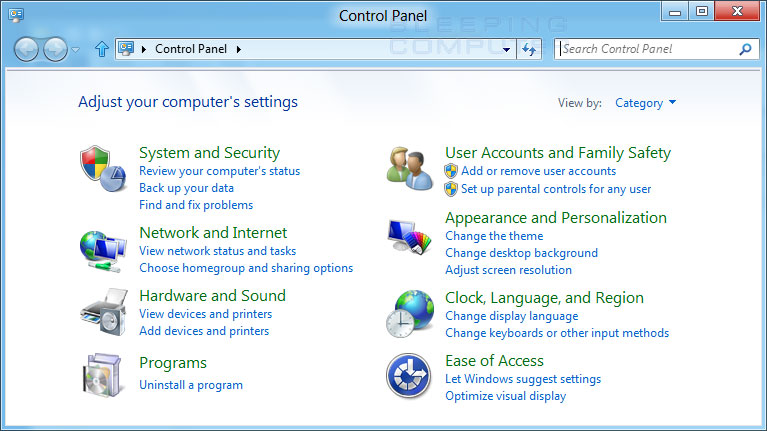Open the Appearance and Personalization monitor icon

click(409, 237)
